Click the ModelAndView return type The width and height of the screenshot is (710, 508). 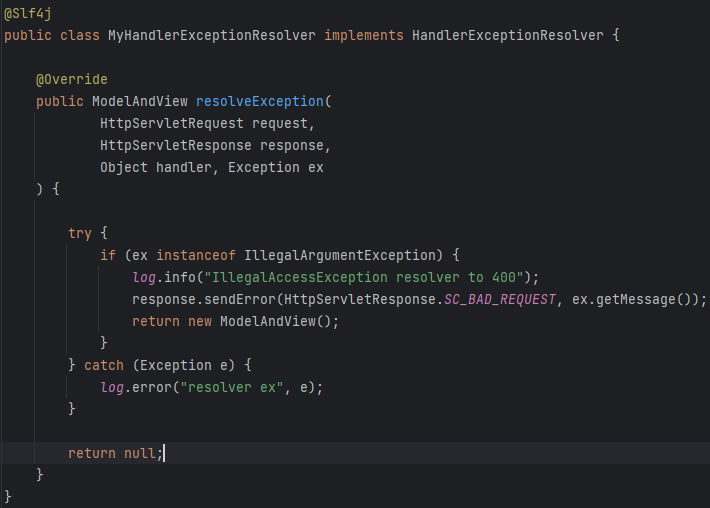pos(139,101)
